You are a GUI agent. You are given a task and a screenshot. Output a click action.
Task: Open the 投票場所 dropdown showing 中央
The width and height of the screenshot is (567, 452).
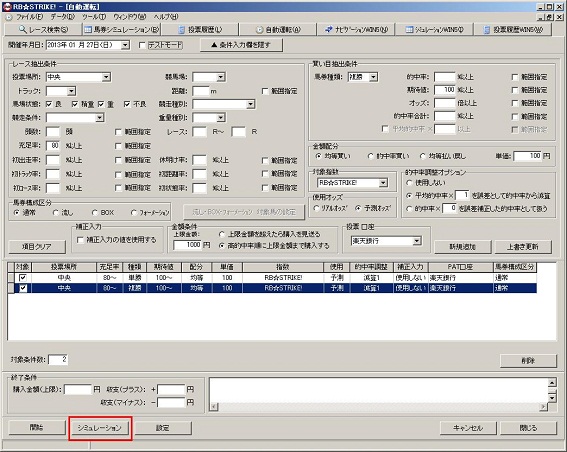point(106,77)
